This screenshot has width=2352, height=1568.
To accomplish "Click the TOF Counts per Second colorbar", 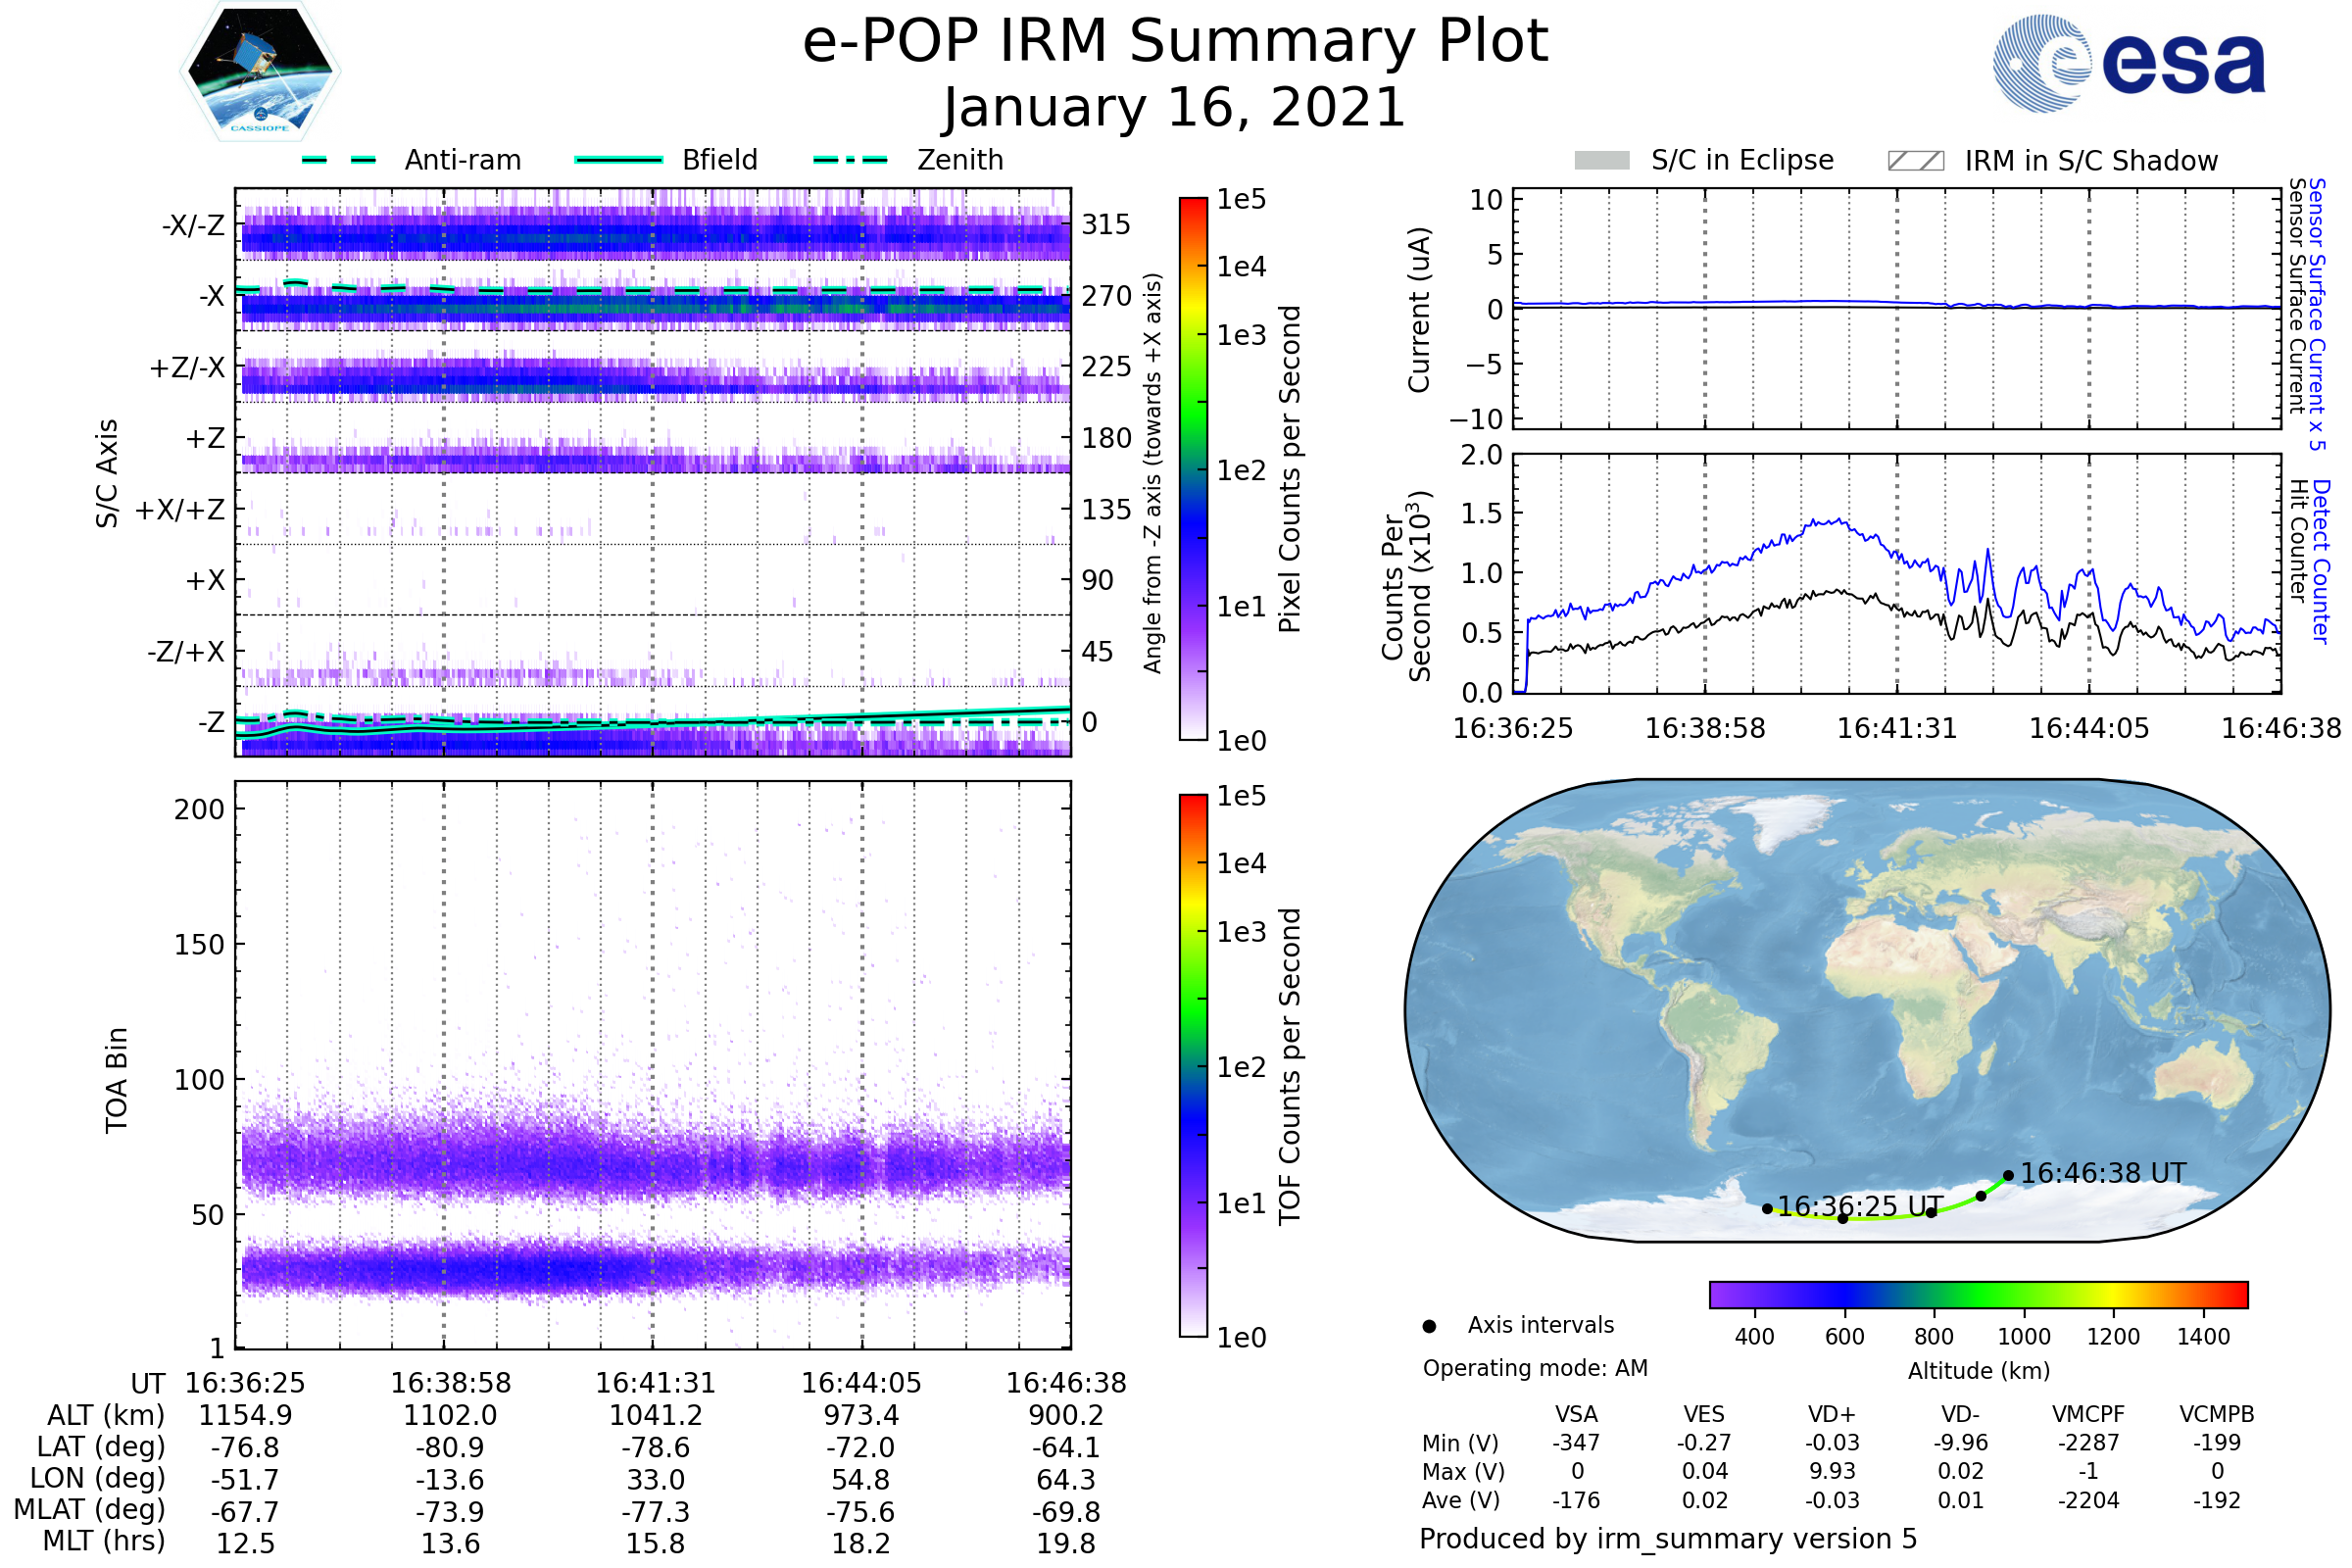I will pyautogui.click(x=1193, y=1065).
